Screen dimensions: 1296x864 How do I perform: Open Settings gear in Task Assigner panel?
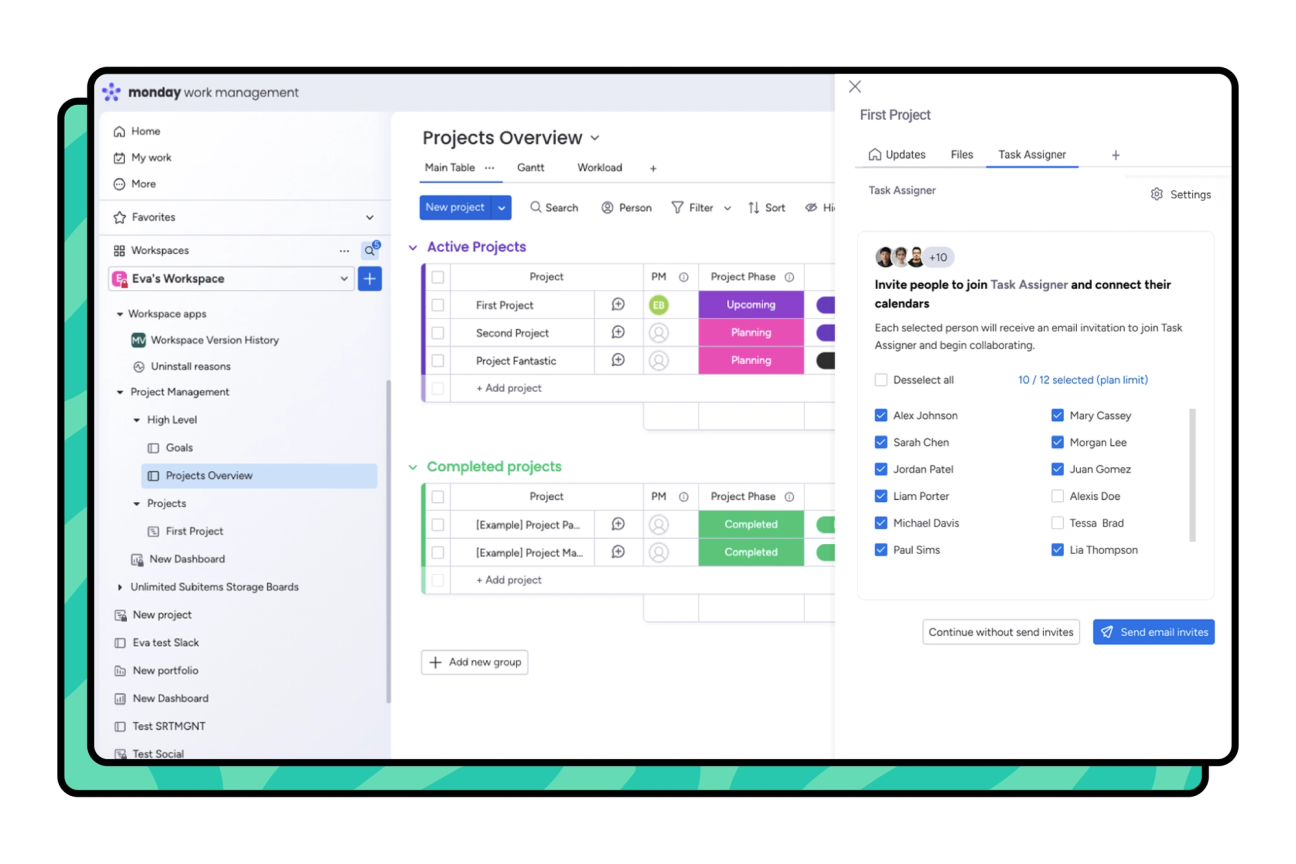[1157, 194]
